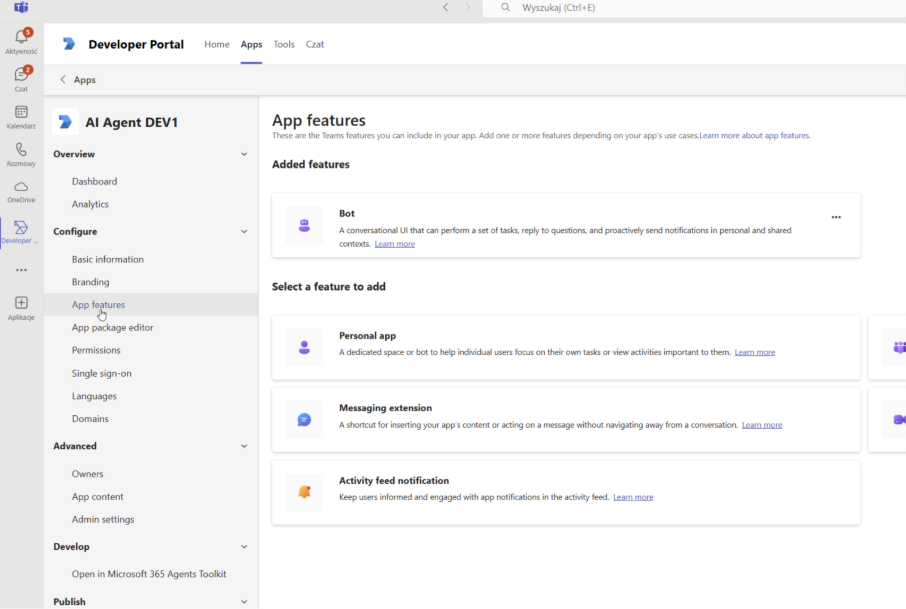Collapse the Overview section
This screenshot has height=609, width=906.
pyautogui.click(x=244, y=154)
